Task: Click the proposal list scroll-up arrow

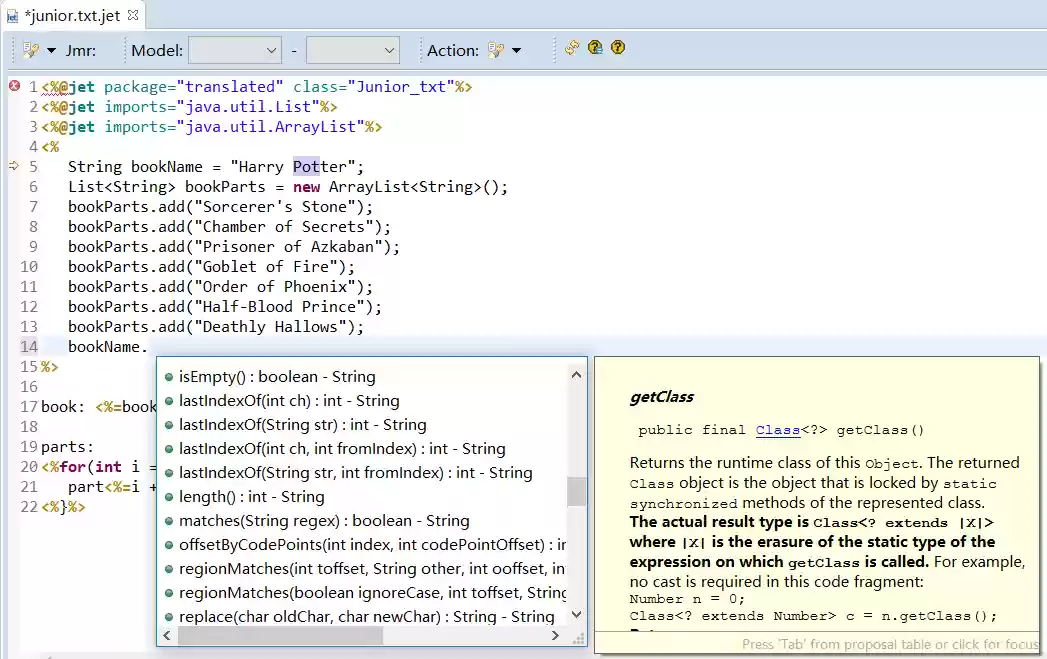Action: click(x=577, y=376)
